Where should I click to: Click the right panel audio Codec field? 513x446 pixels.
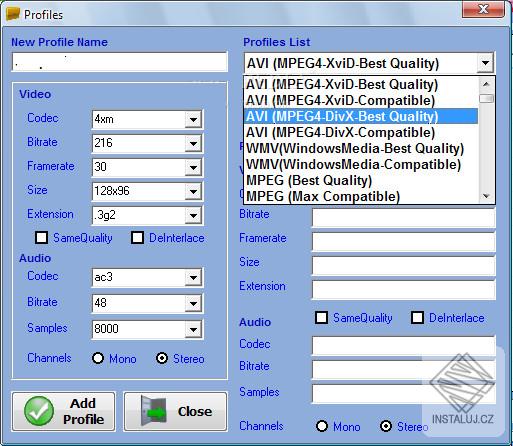(404, 346)
